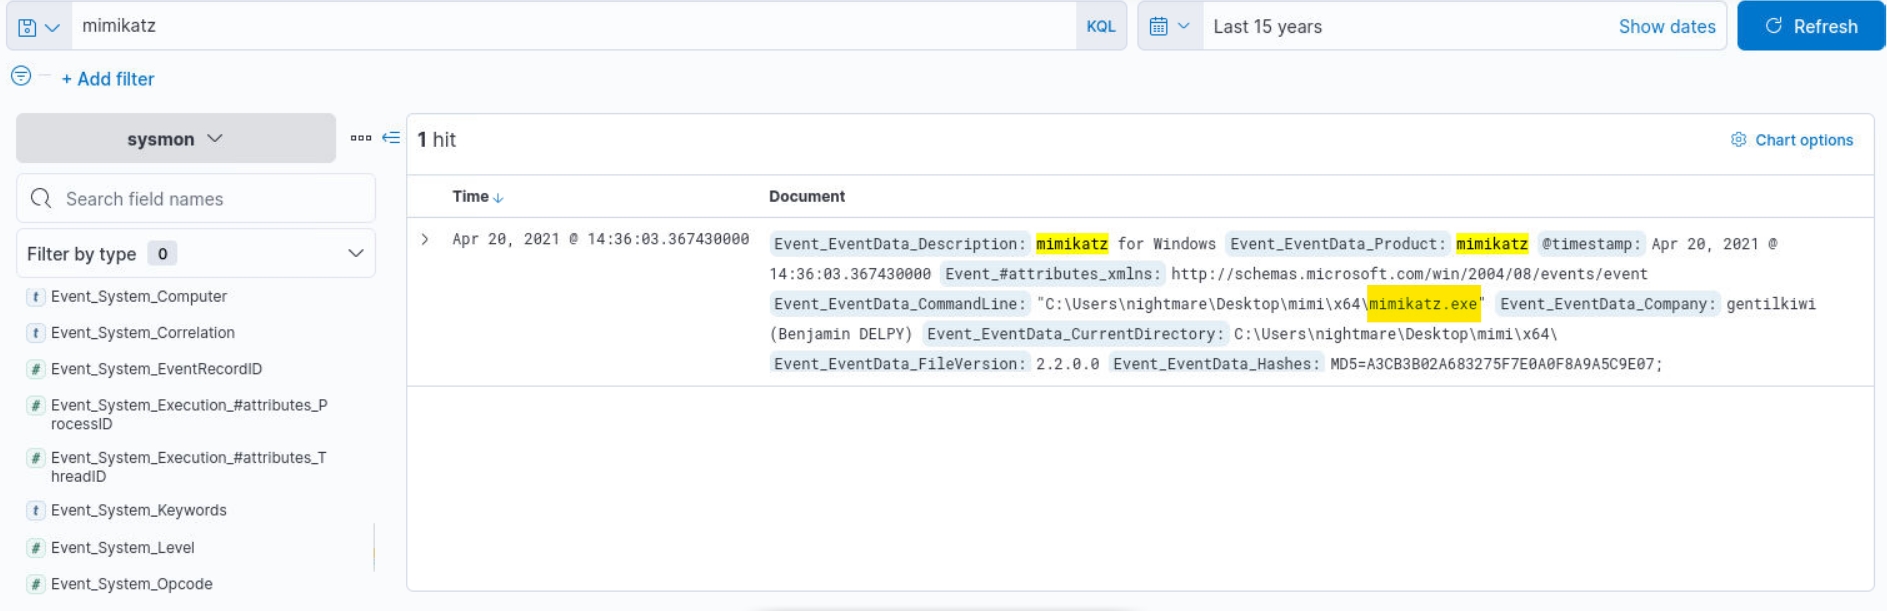The height and width of the screenshot is (611, 1887).
Task: Click the Add filter link
Action: point(108,79)
